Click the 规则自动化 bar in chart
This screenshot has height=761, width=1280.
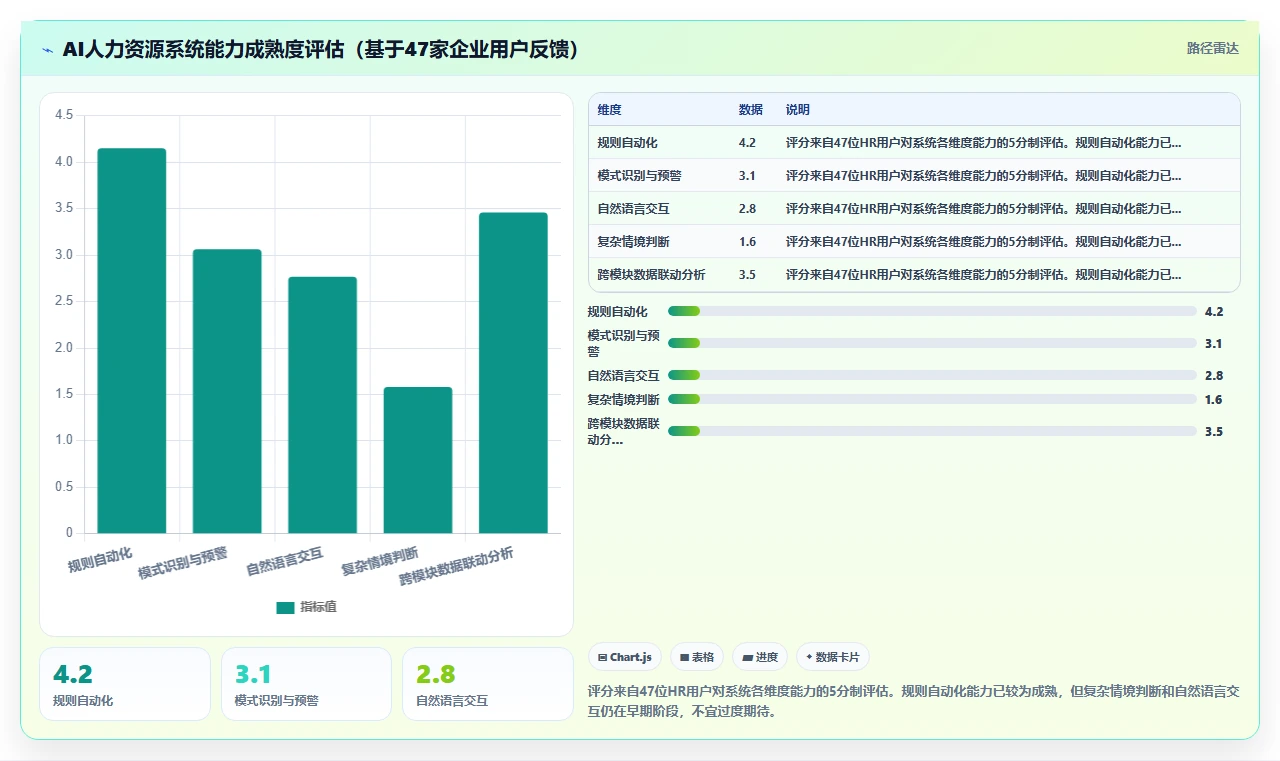click(132, 340)
